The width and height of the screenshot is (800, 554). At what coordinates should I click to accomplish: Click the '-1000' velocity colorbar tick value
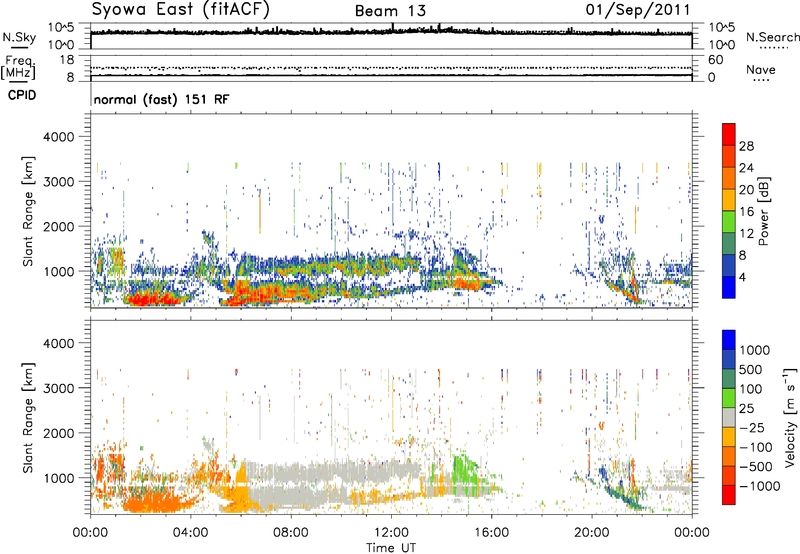coord(760,486)
